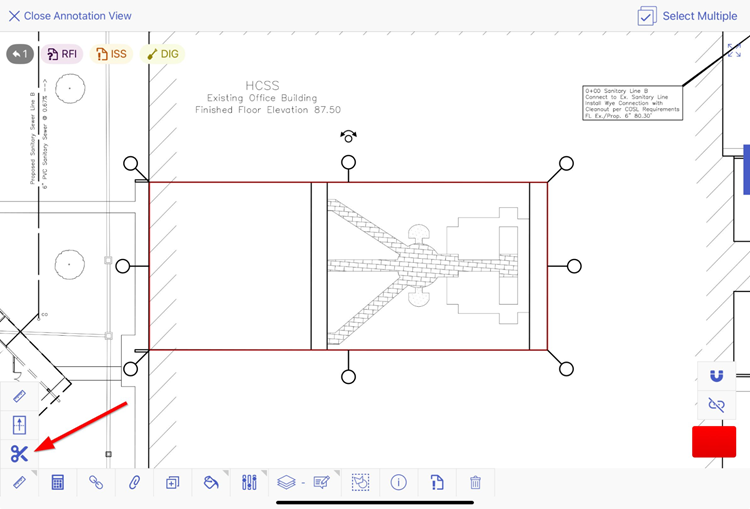Click the paperclip attachment icon
This screenshot has width=750, height=509.
[x=134, y=482]
